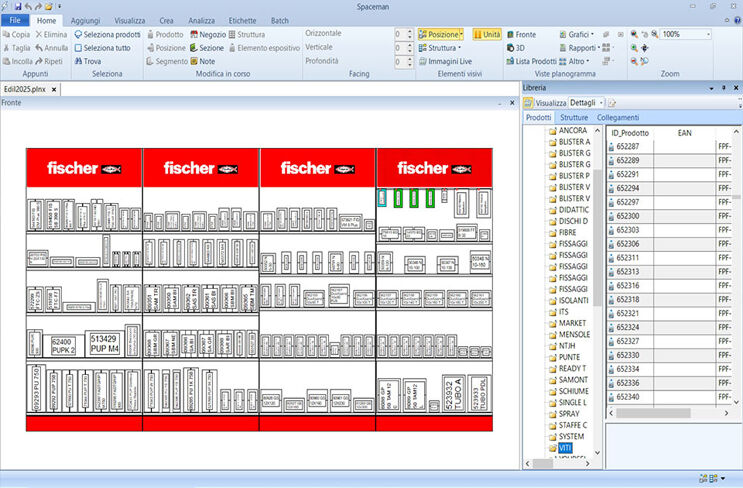
Task: Click the edit page icon next to Dettagli
Action: coord(612,102)
